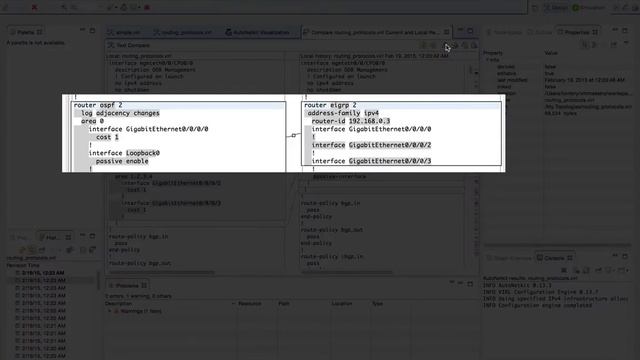Viewport: 640px width, 360px height.
Task: Open the Properties view tab
Action: [x=578, y=32]
